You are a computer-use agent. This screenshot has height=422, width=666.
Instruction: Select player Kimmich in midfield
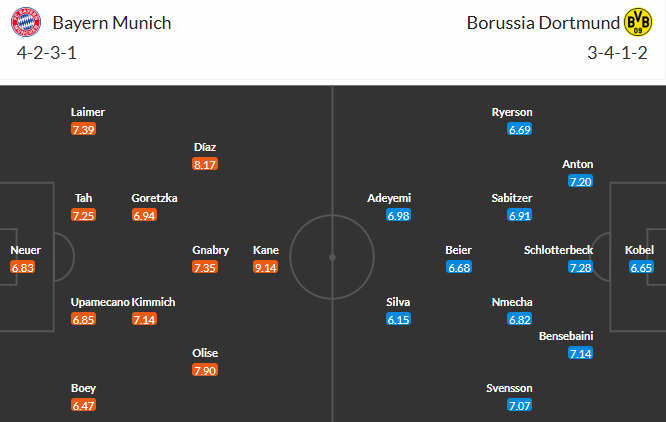tap(153, 302)
